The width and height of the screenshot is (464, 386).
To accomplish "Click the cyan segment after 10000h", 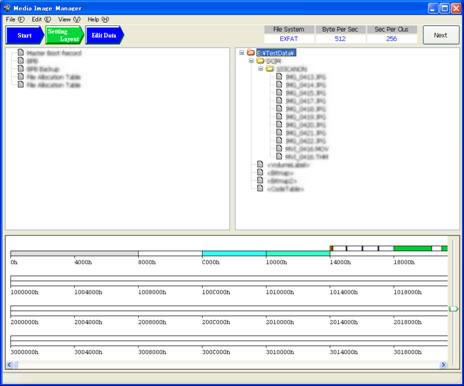I will (298, 254).
